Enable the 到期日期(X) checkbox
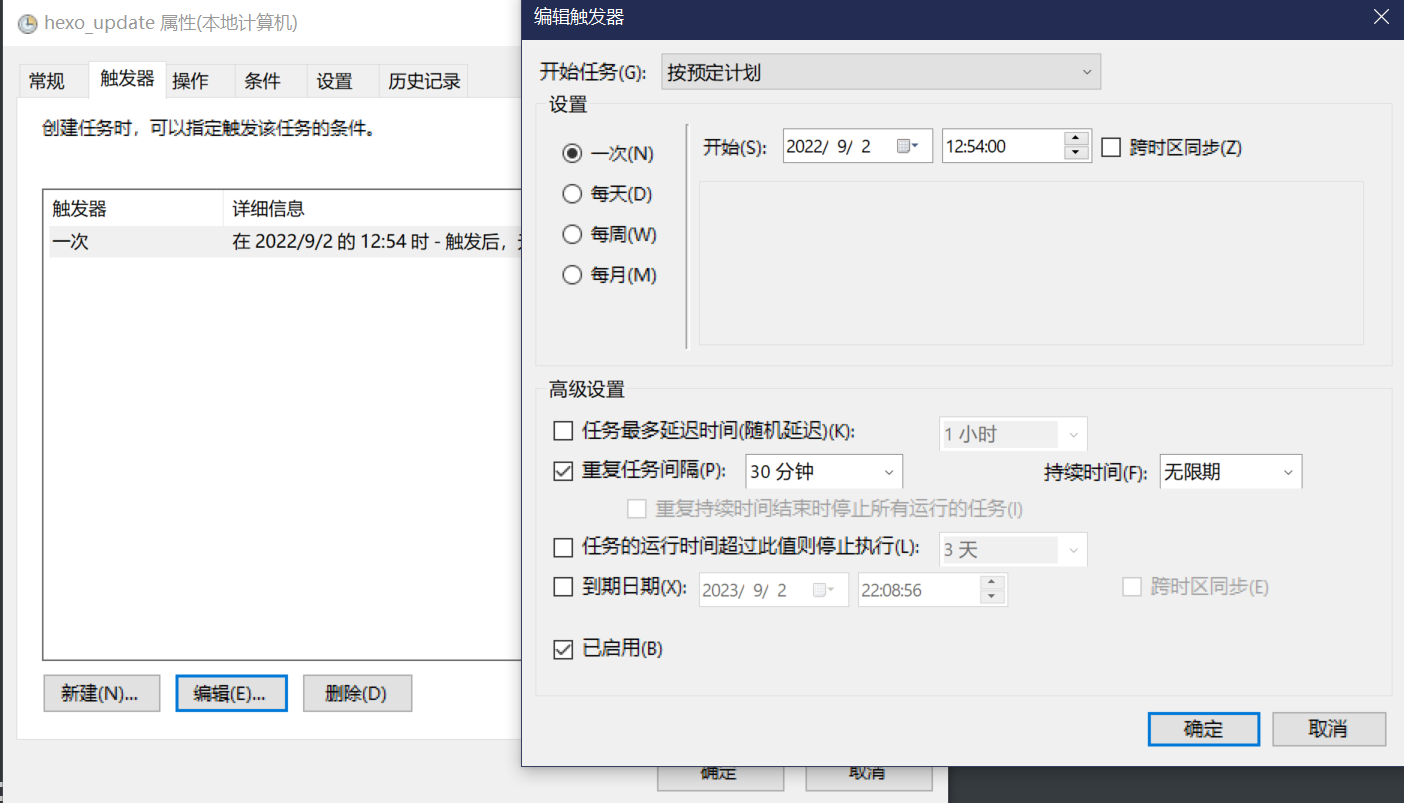The image size is (1404, 803). click(563, 587)
